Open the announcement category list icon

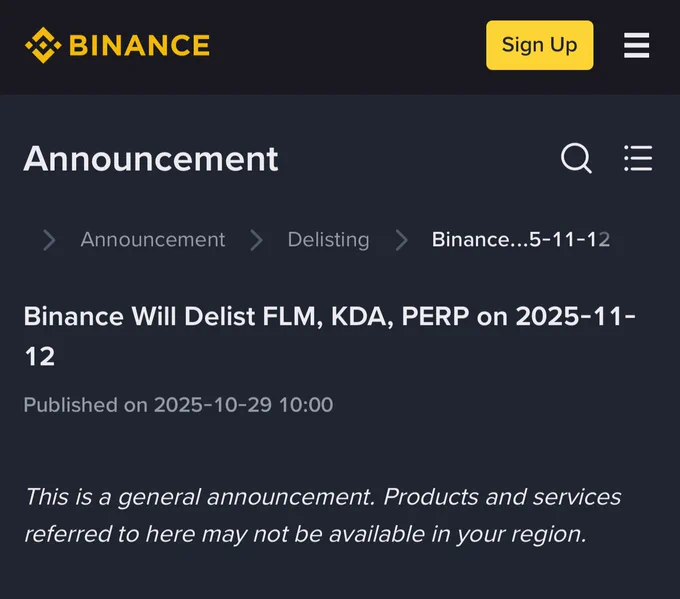638,158
